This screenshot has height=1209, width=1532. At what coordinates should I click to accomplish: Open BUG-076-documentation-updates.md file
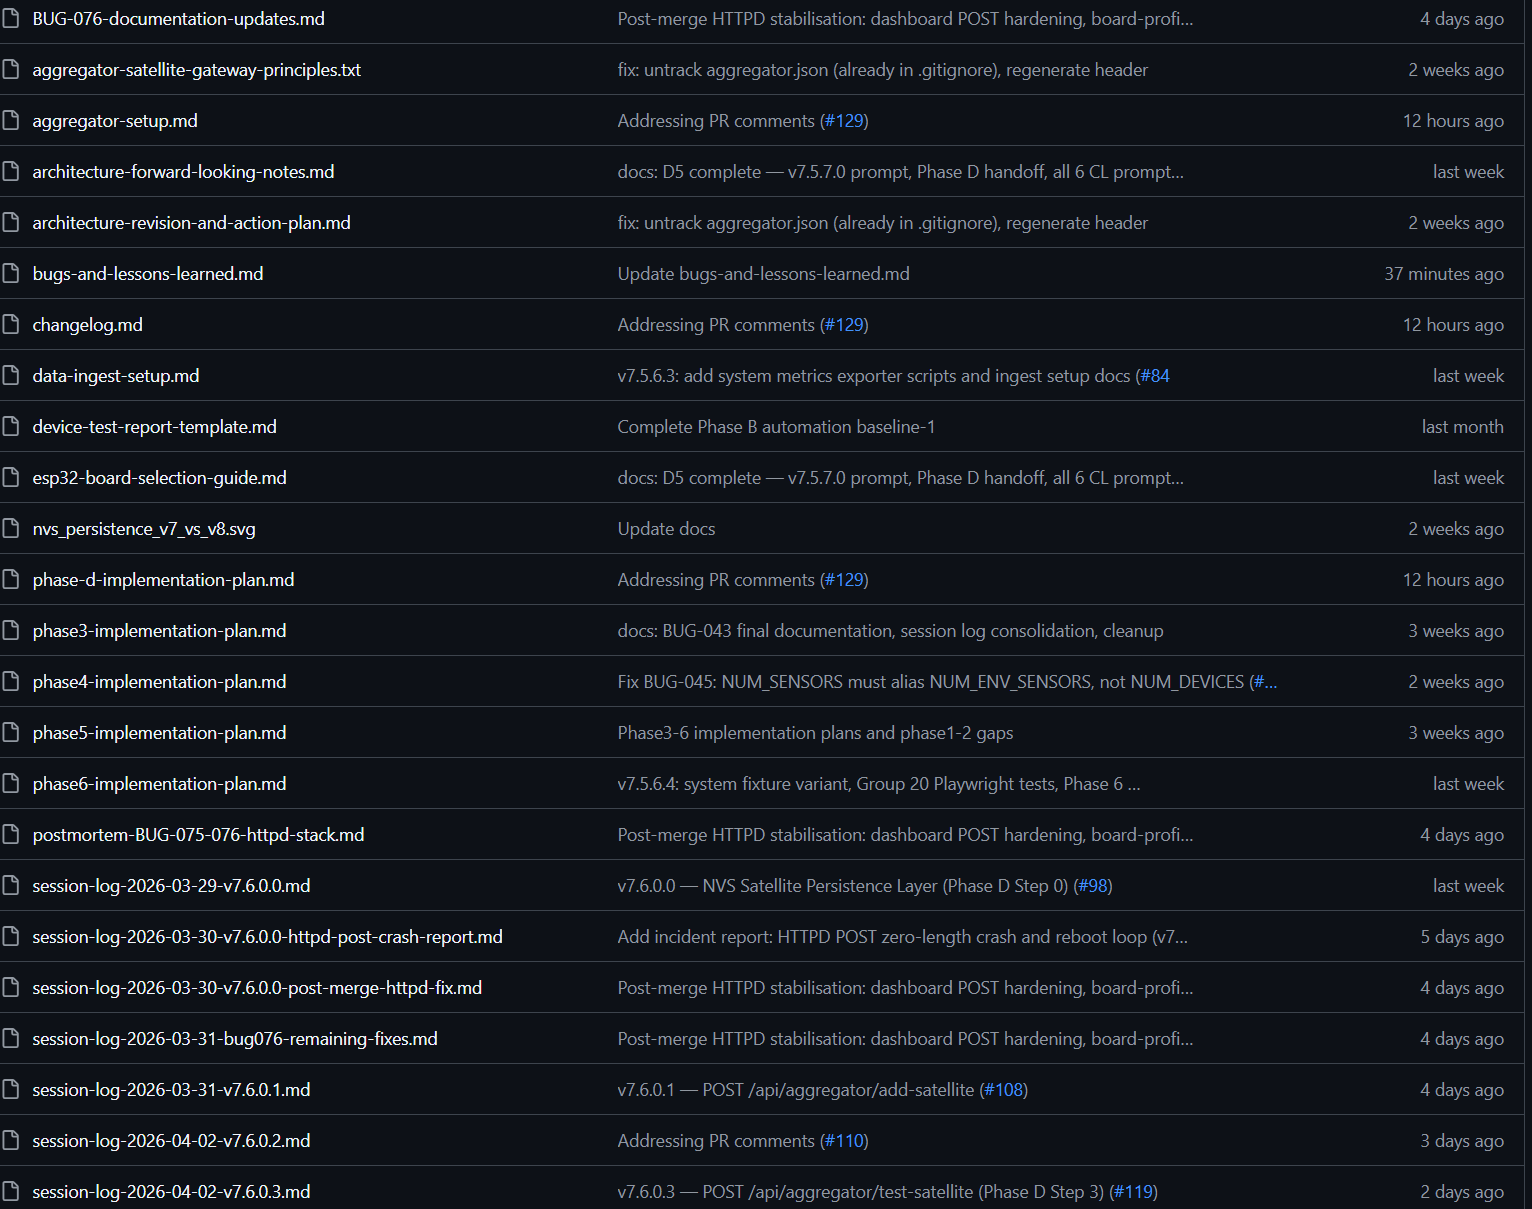coord(178,19)
